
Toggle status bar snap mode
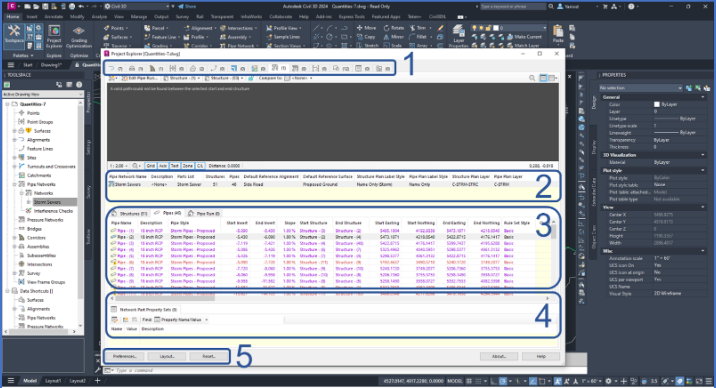click(478, 381)
